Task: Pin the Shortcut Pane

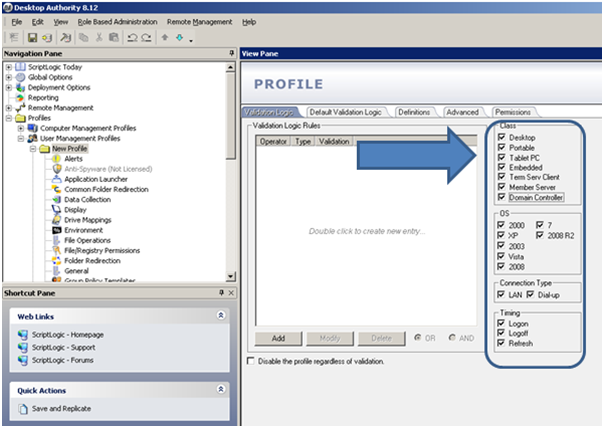Action: coord(221,293)
